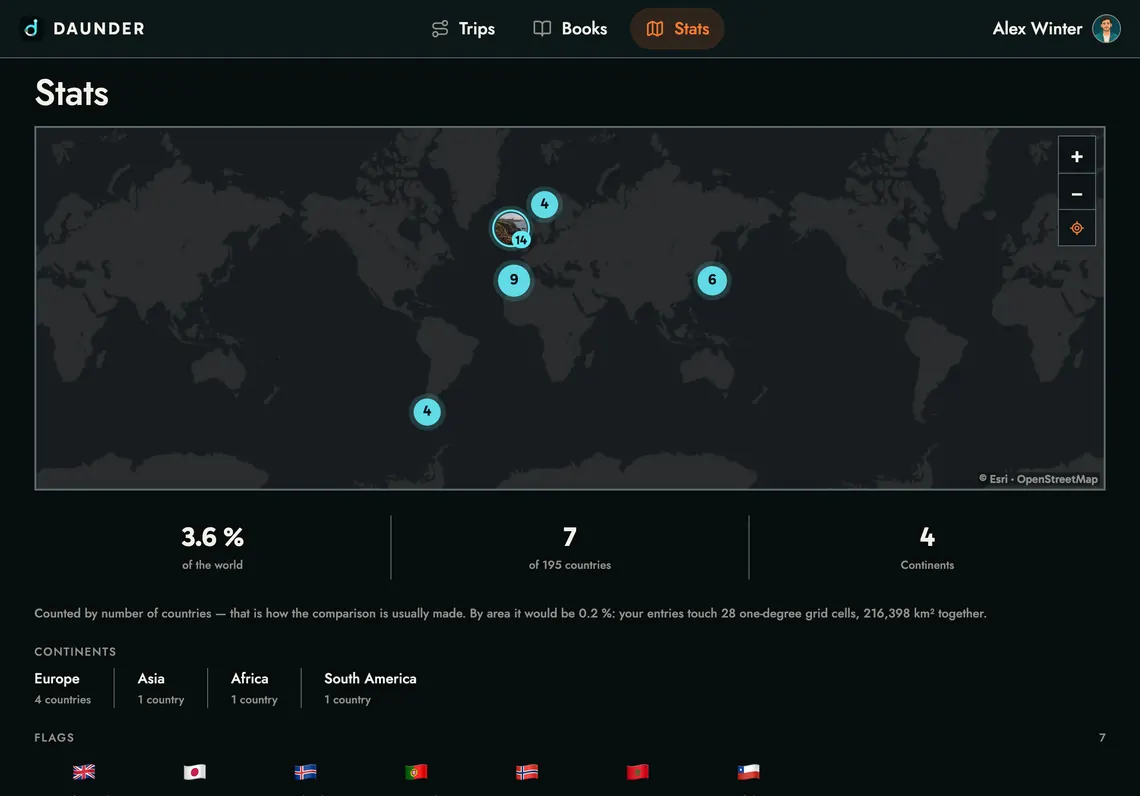Viewport: 1140px width, 796px height.
Task: Open the Books tab
Action: pyautogui.click(x=570, y=28)
